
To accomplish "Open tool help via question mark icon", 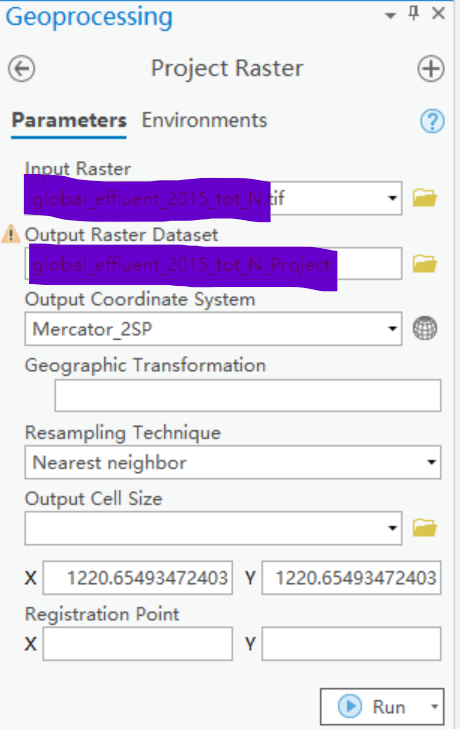I will pos(432,121).
